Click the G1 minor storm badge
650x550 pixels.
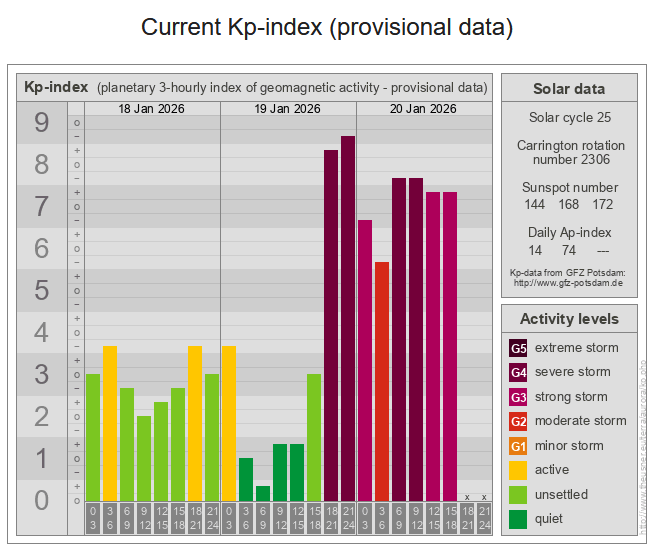click(x=519, y=446)
